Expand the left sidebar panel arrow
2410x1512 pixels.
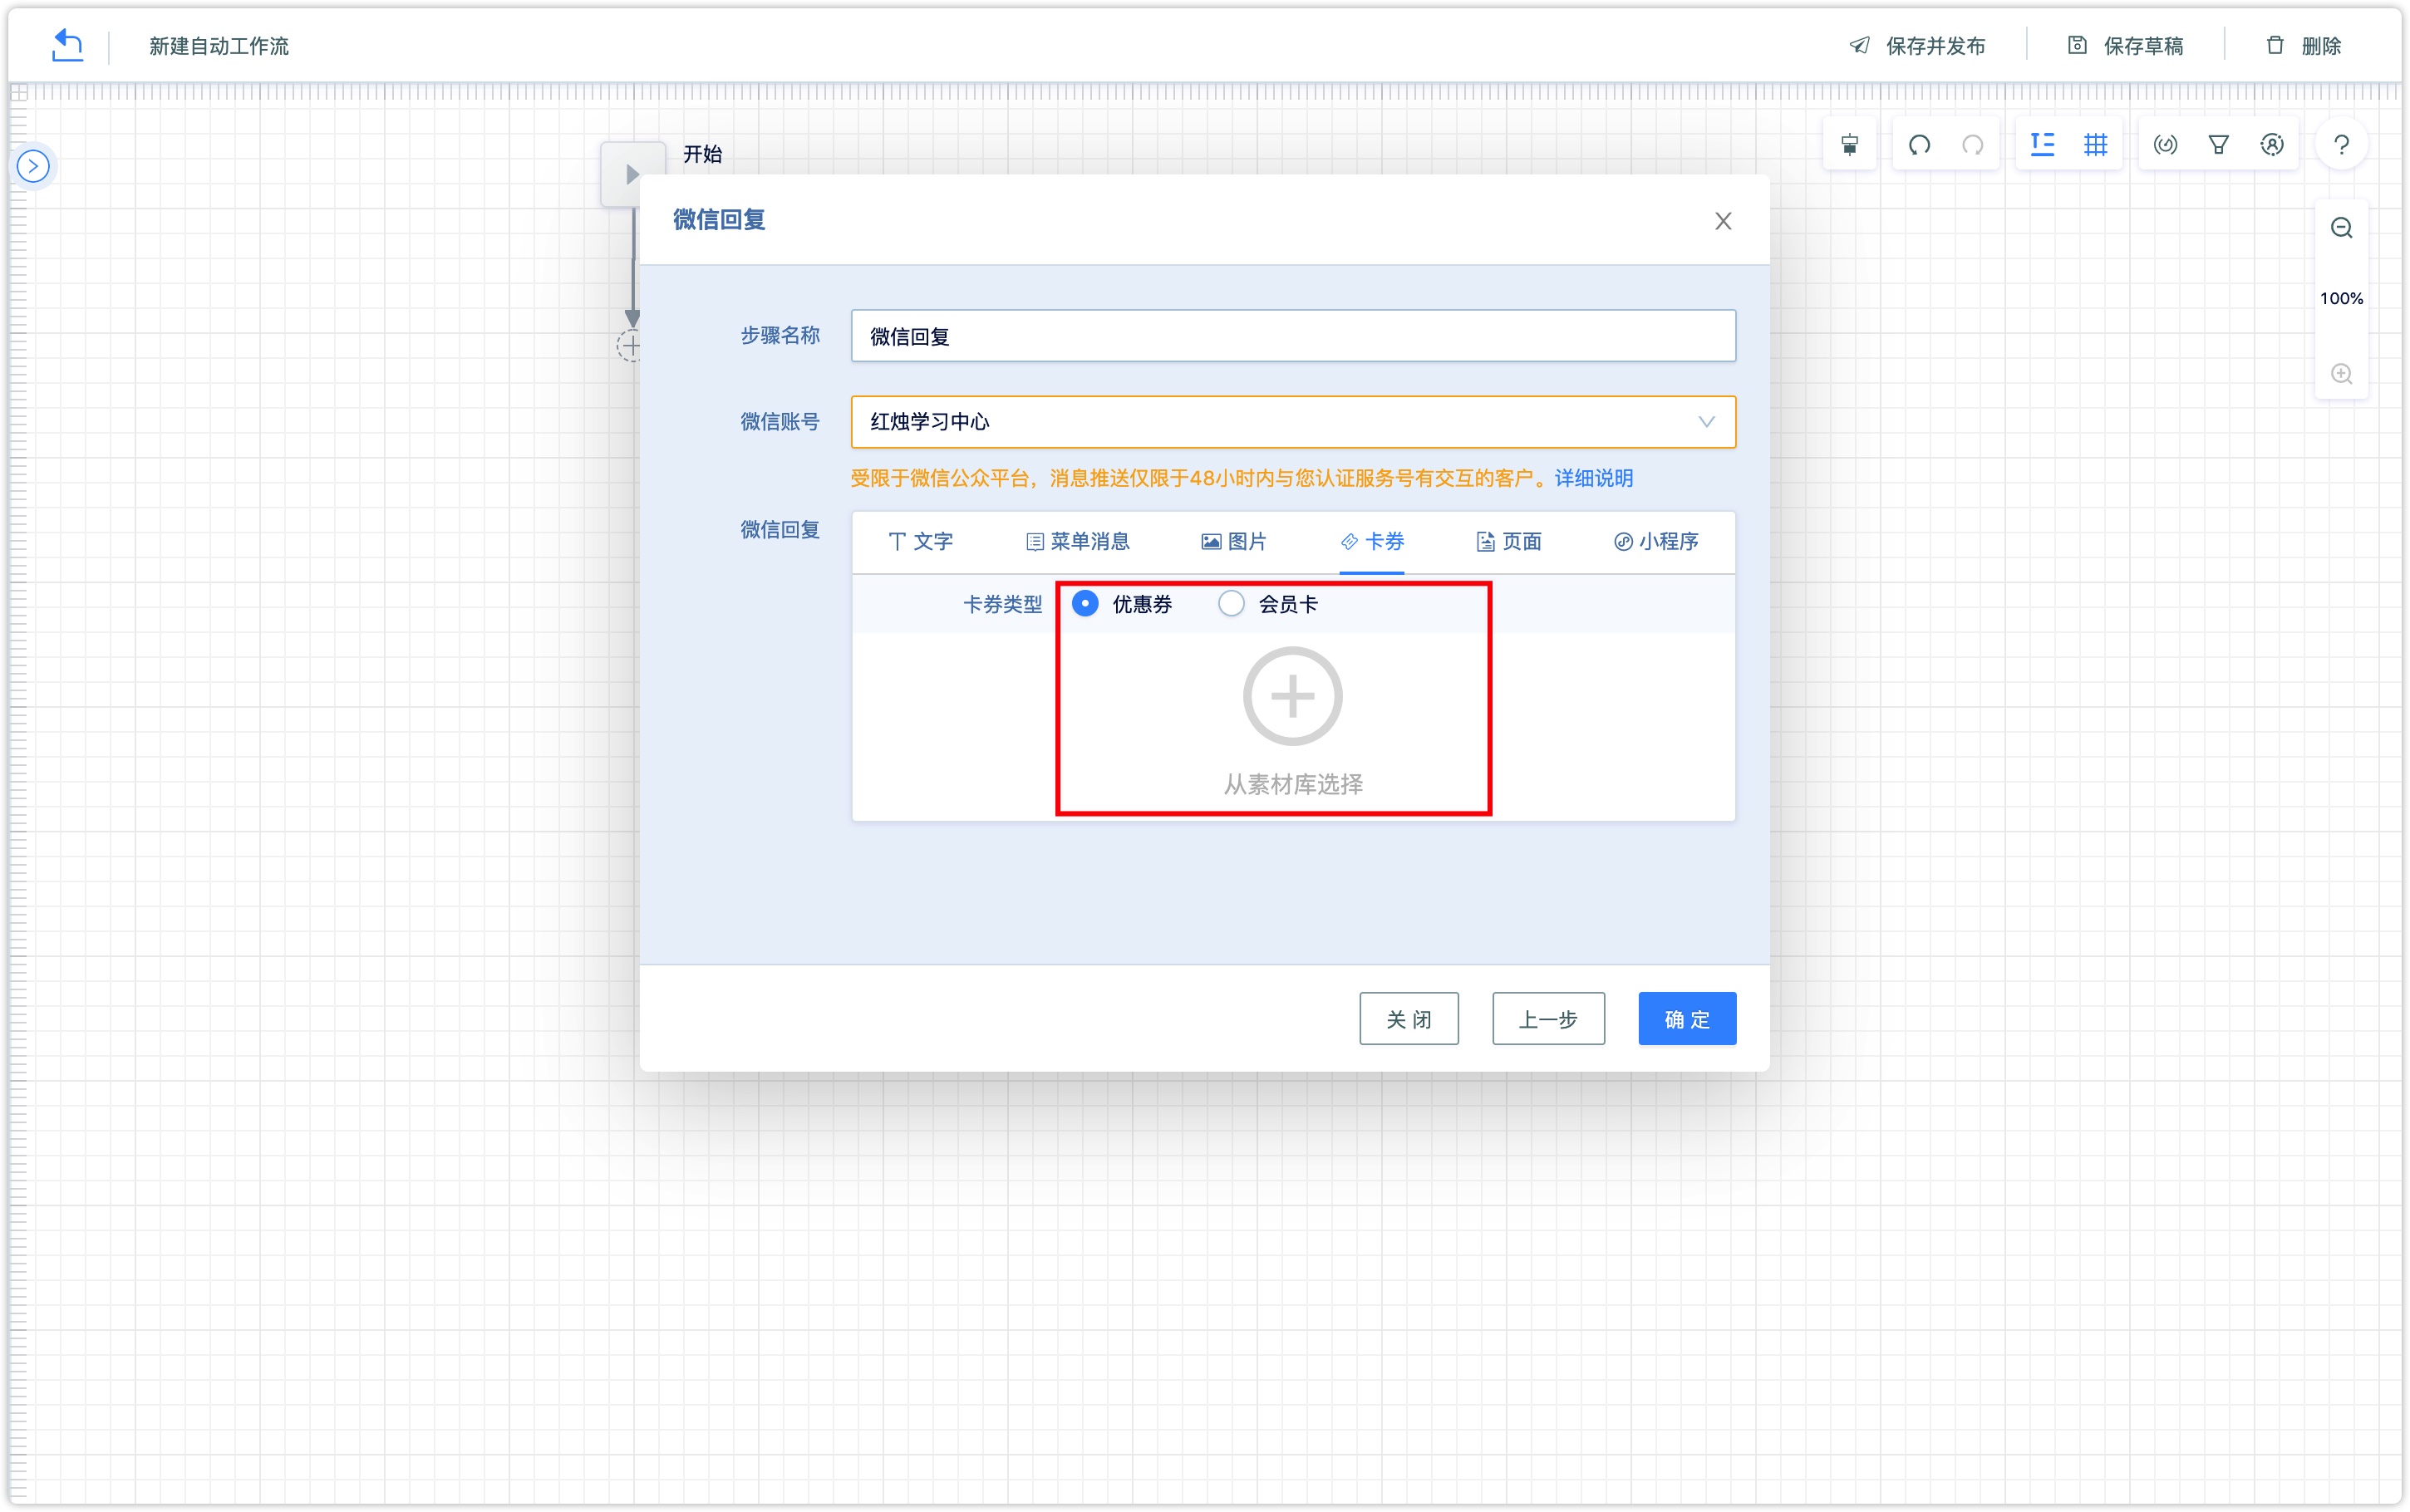click(33, 166)
